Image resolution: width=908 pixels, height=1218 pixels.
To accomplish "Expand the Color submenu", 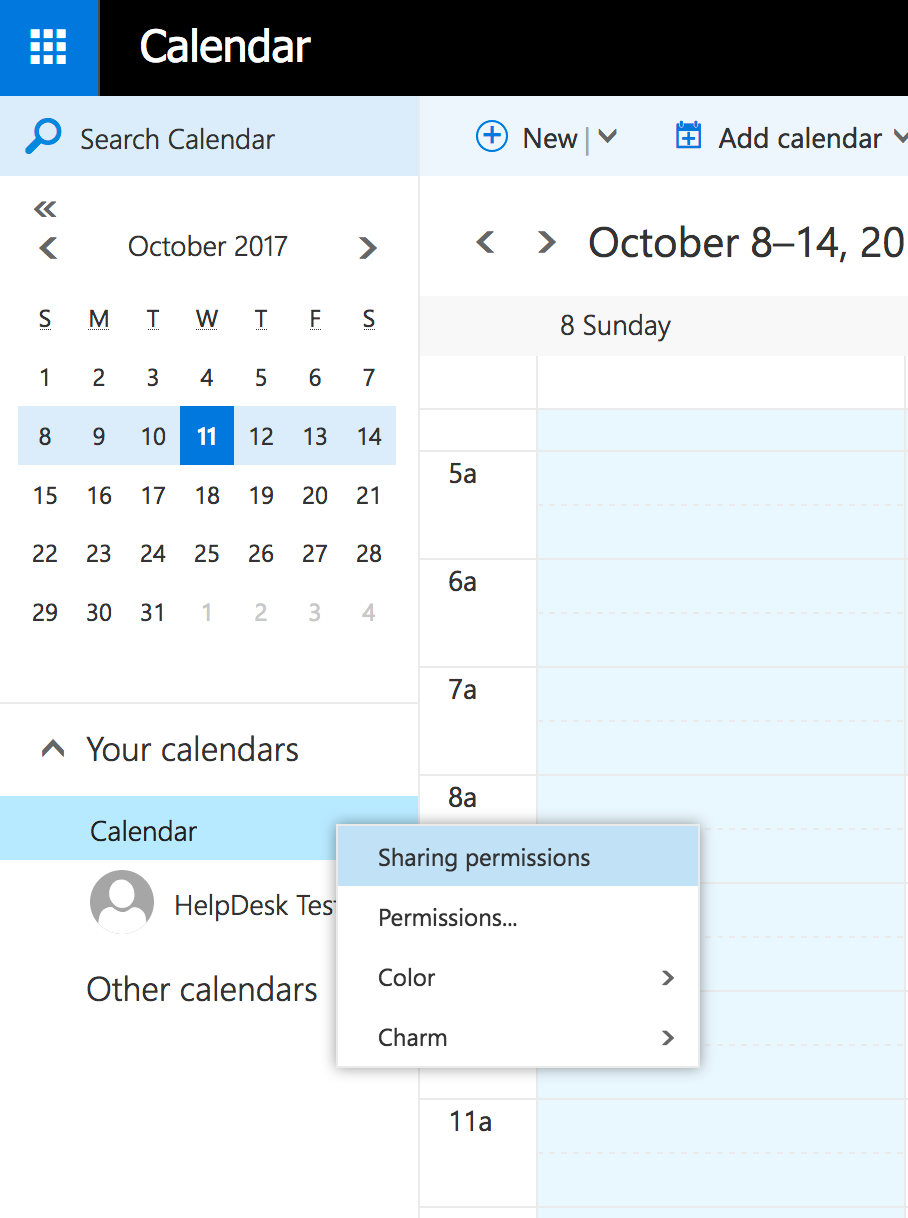I will click(668, 978).
